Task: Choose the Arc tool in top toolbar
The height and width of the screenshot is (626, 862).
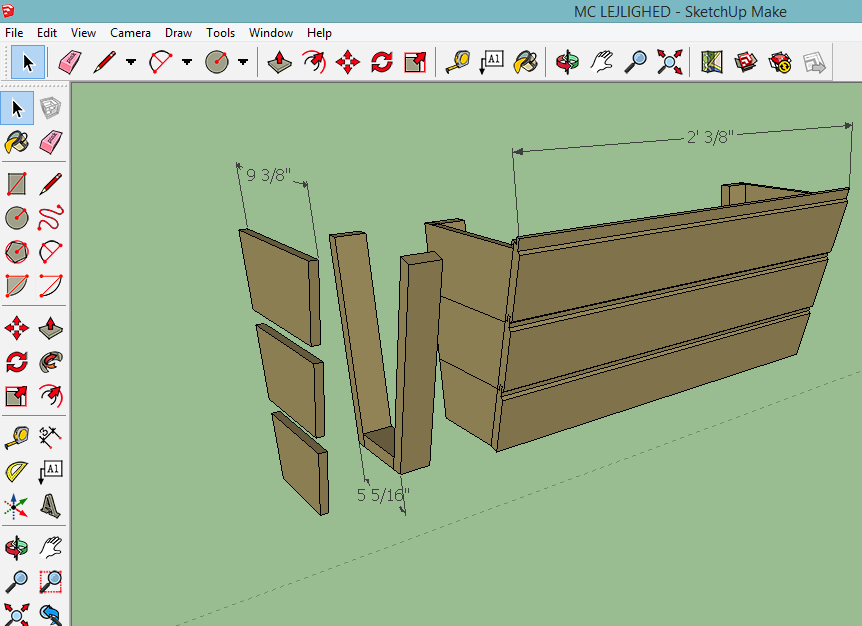Action: tap(161, 62)
